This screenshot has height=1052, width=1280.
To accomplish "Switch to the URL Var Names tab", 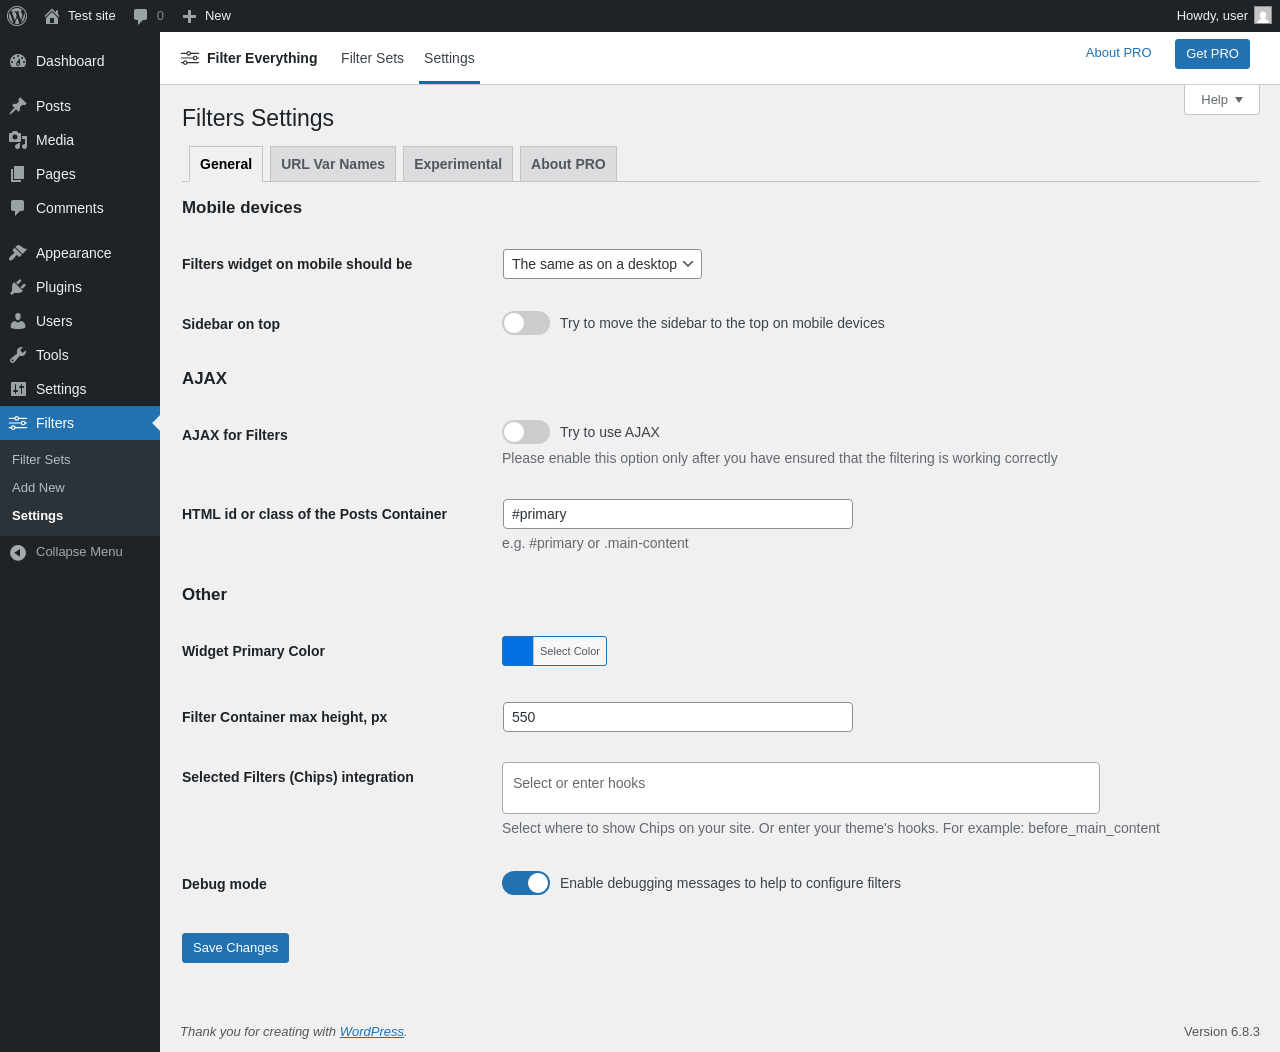I will (333, 164).
